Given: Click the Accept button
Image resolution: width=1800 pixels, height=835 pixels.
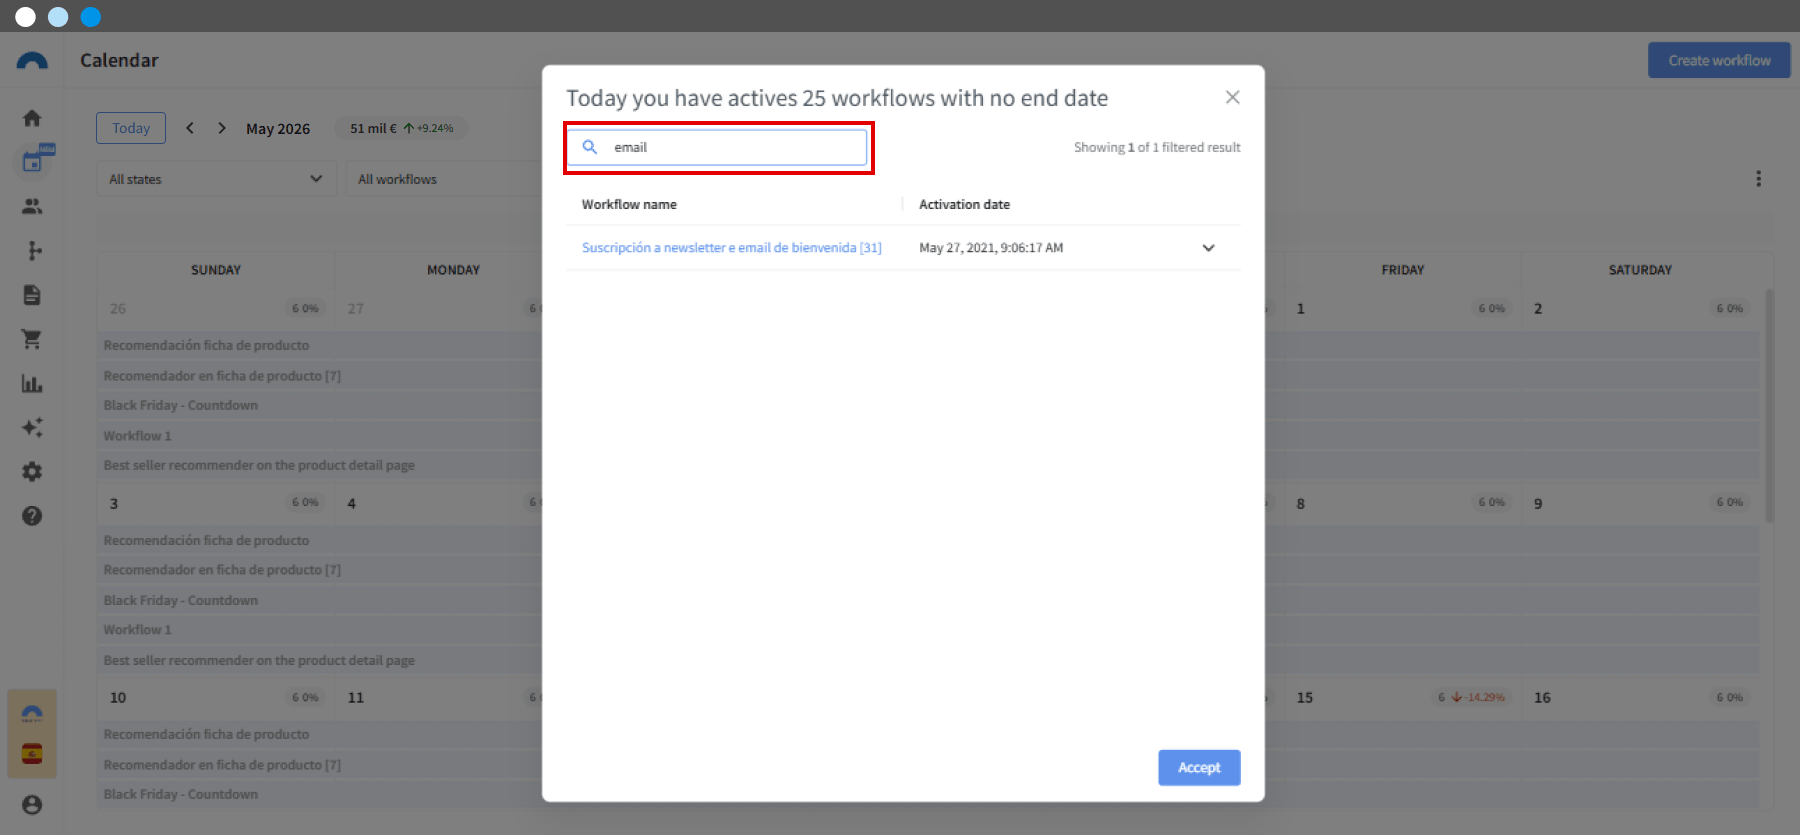Looking at the screenshot, I should (x=1199, y=768).
